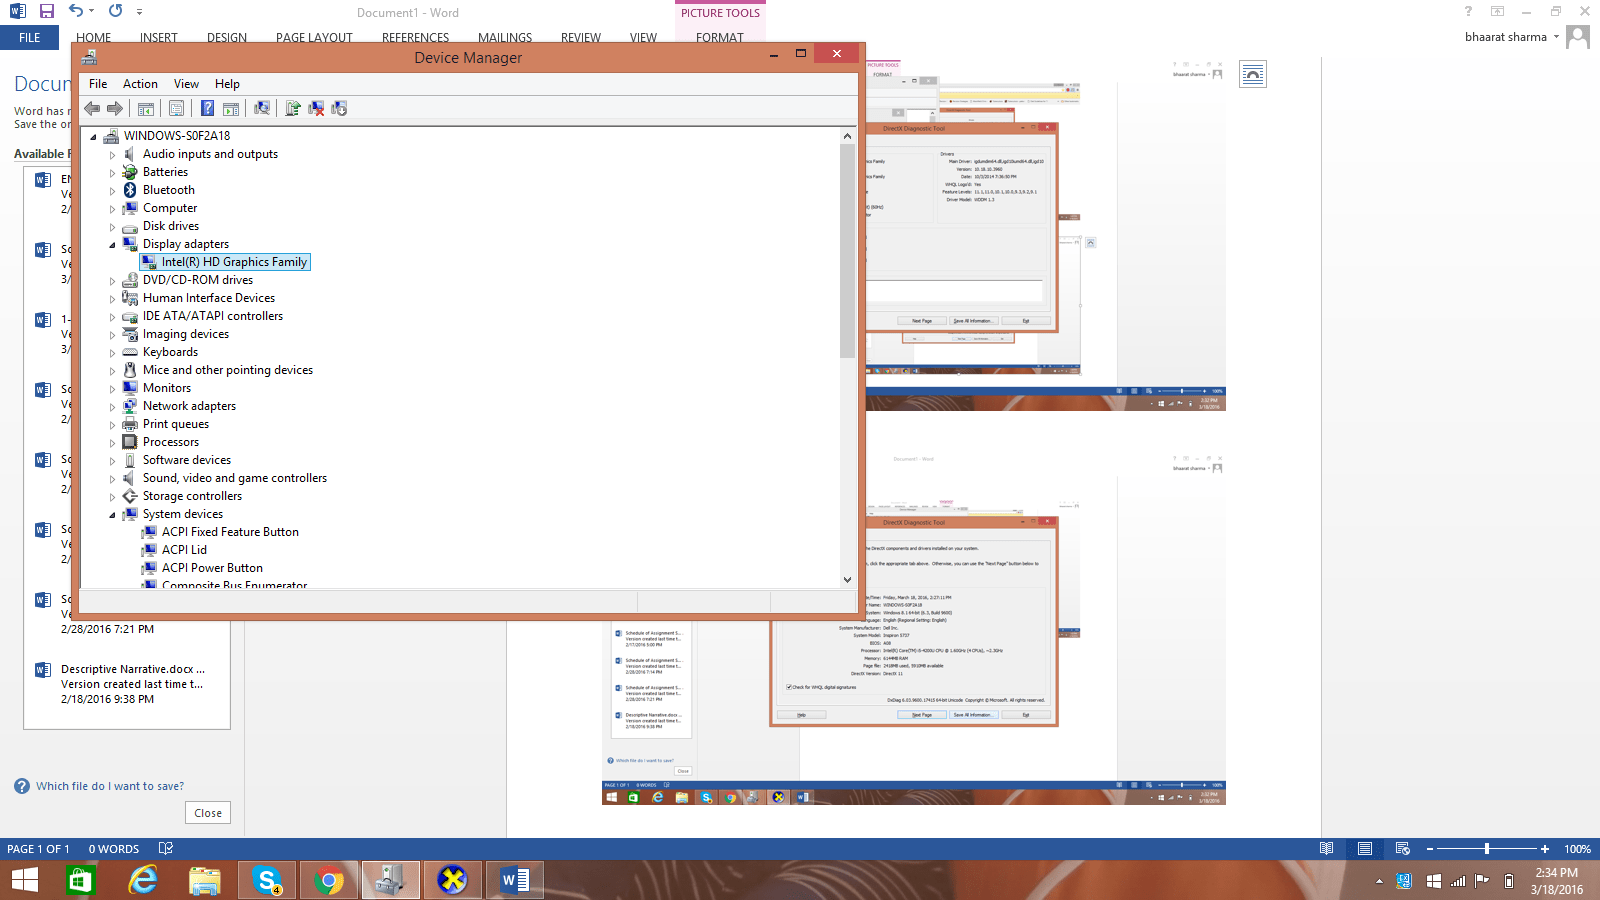Screen dimensions: 1600x900
Task: Click the 100% zoom level in Word
Action: 1577,849
